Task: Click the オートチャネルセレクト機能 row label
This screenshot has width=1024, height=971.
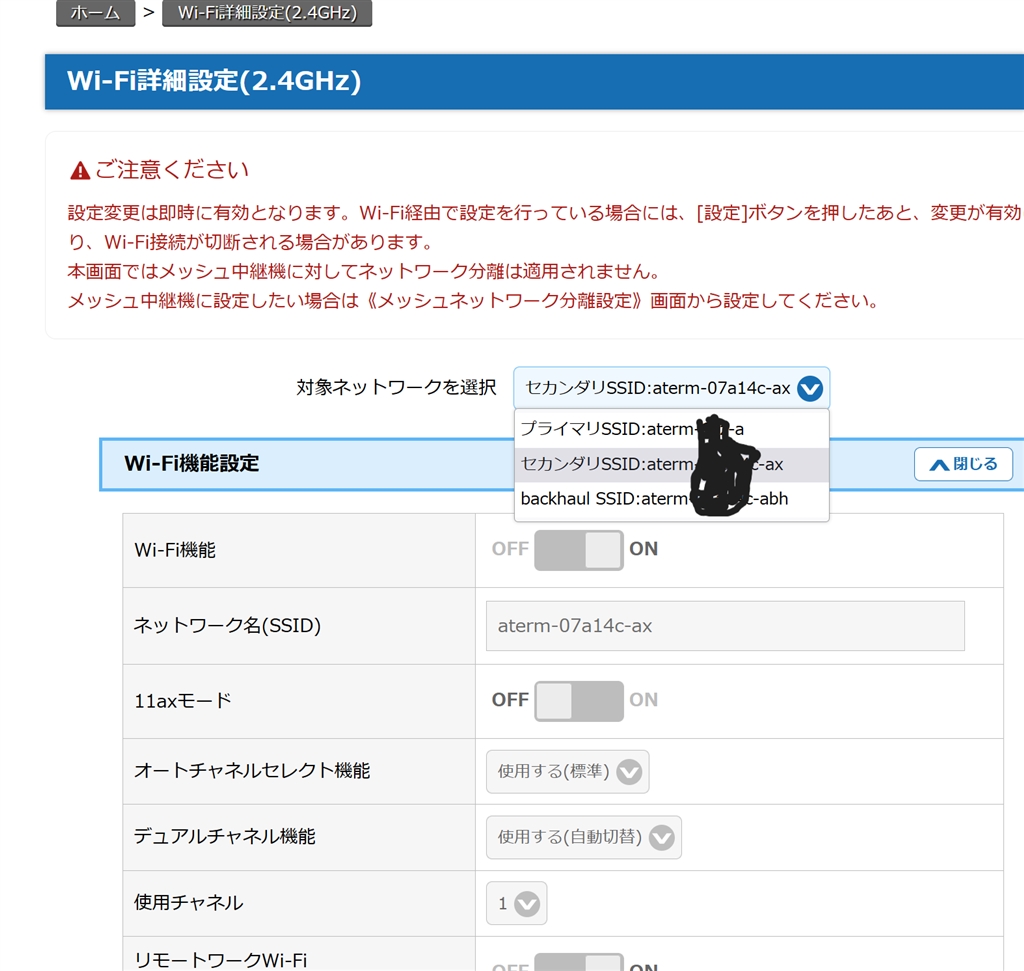Action: point(252,771)
